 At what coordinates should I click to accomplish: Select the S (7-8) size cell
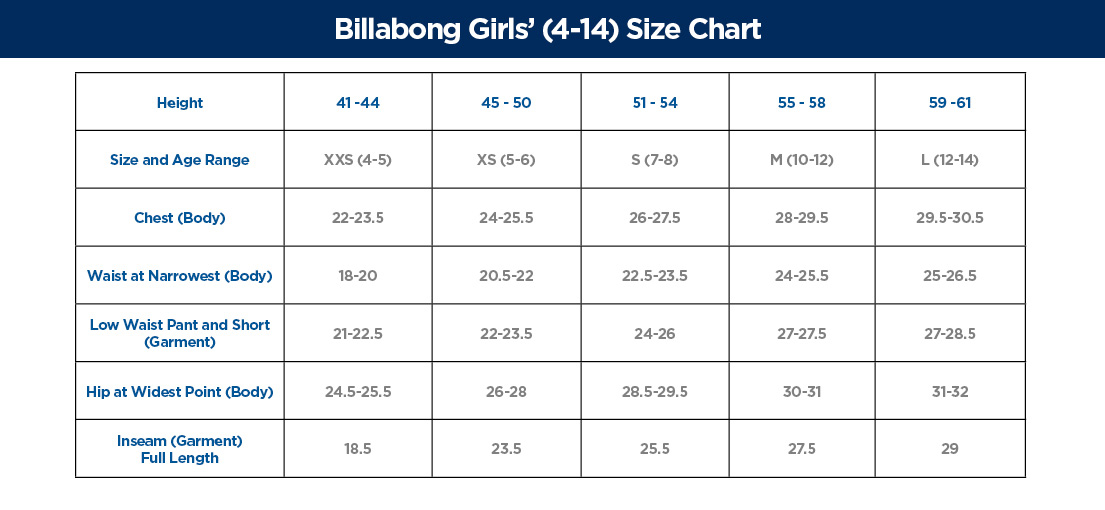pyautogui.click(x=654, y=160)
